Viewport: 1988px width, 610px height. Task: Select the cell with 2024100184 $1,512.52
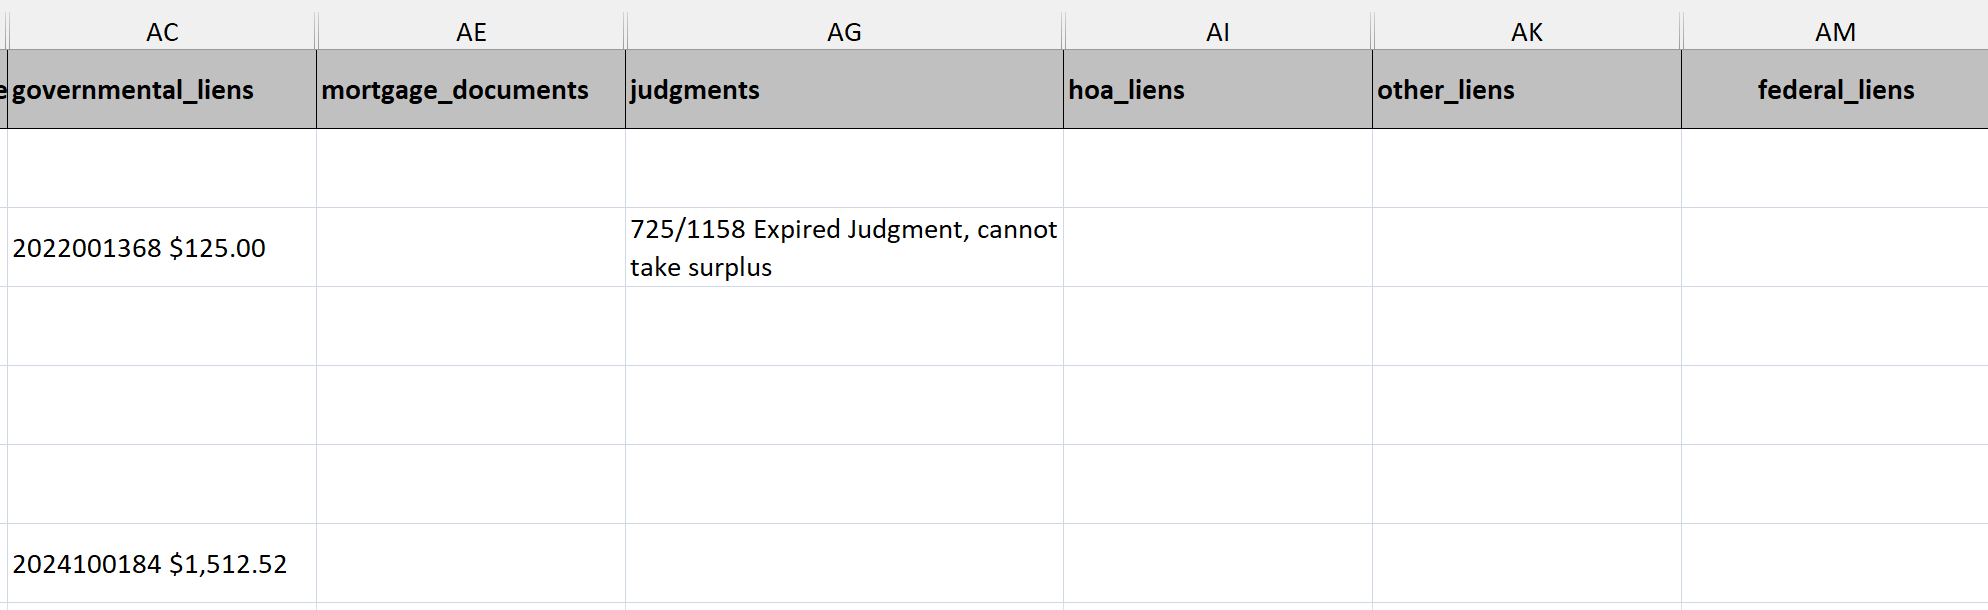pyautogui.click(x=162, y=564)
